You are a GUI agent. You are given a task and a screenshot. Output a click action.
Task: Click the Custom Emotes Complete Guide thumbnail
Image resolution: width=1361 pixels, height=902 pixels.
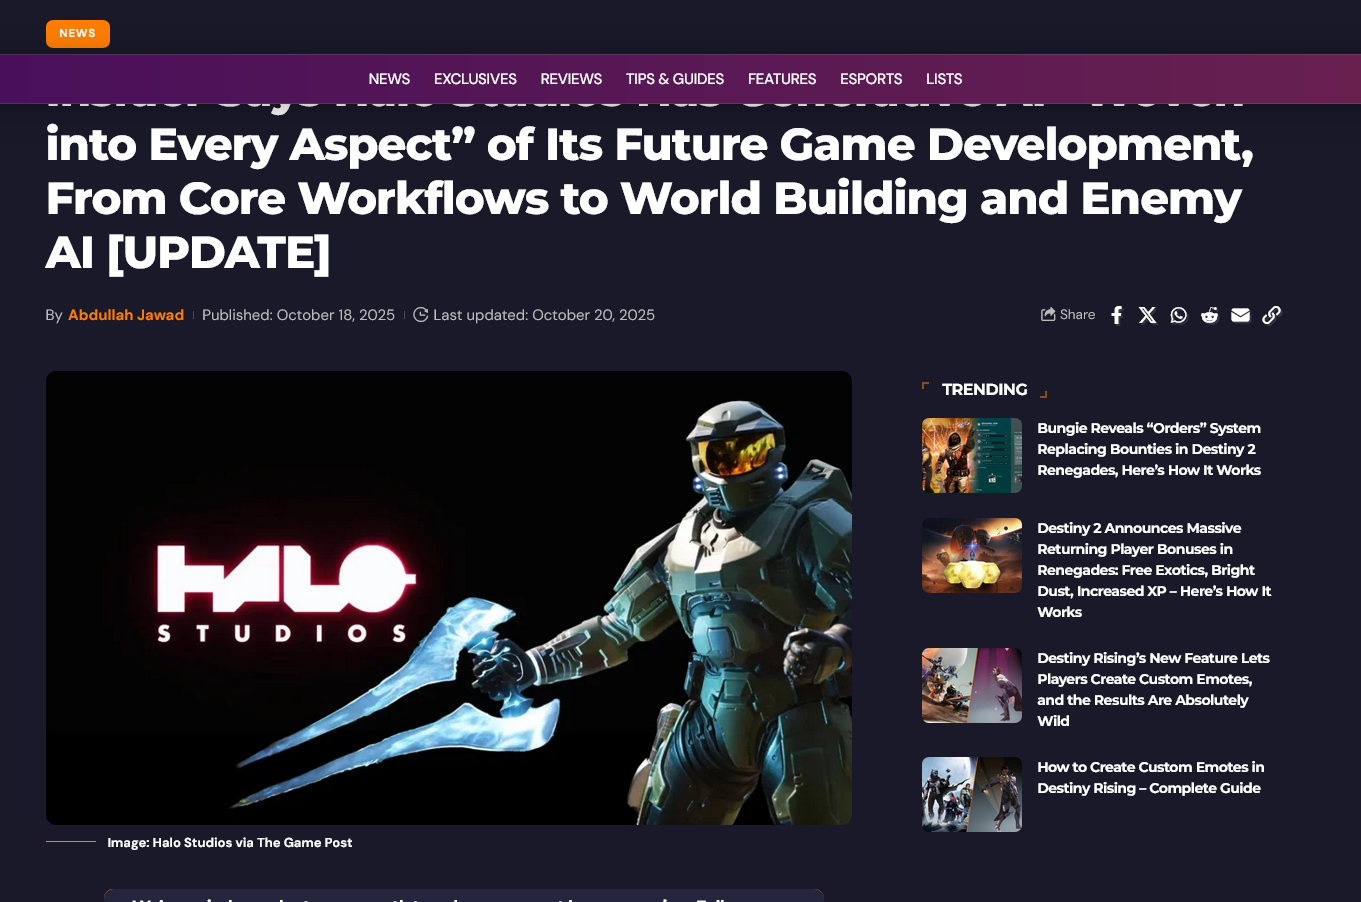(972, 794)
